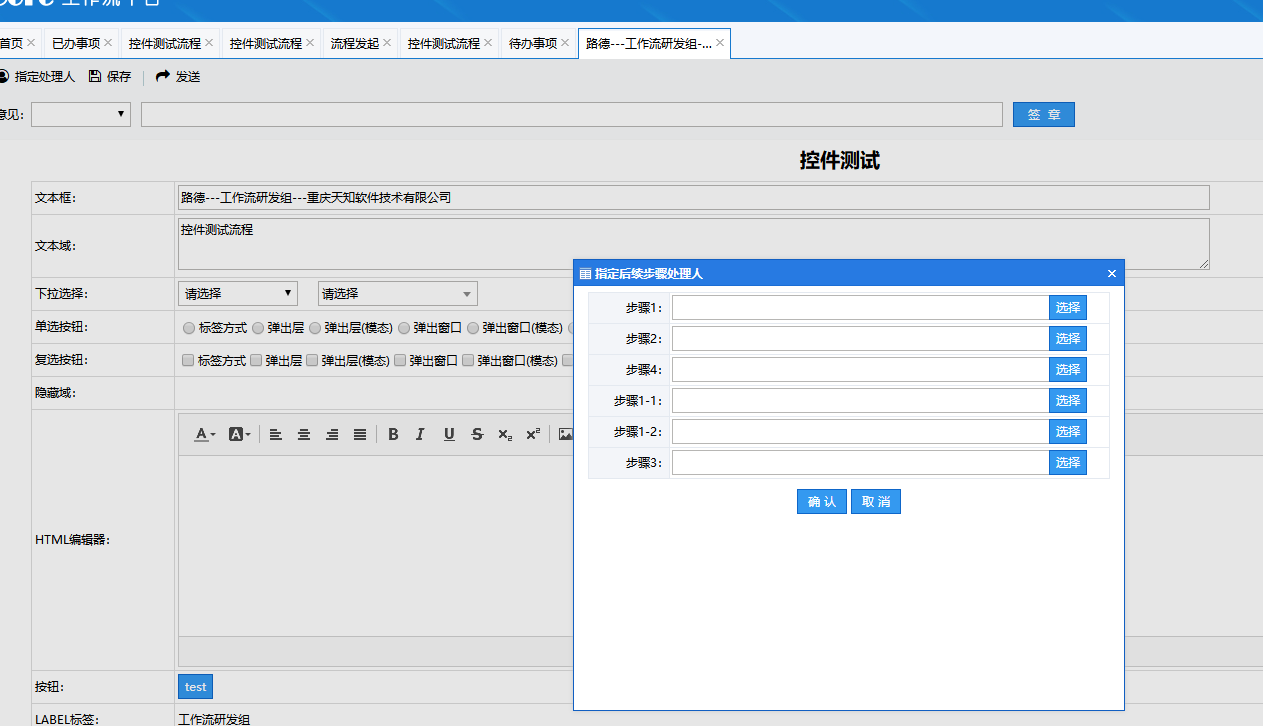Click 选择 for 步骤1
Viewport: 1263px width, 726px height.
1068,308
